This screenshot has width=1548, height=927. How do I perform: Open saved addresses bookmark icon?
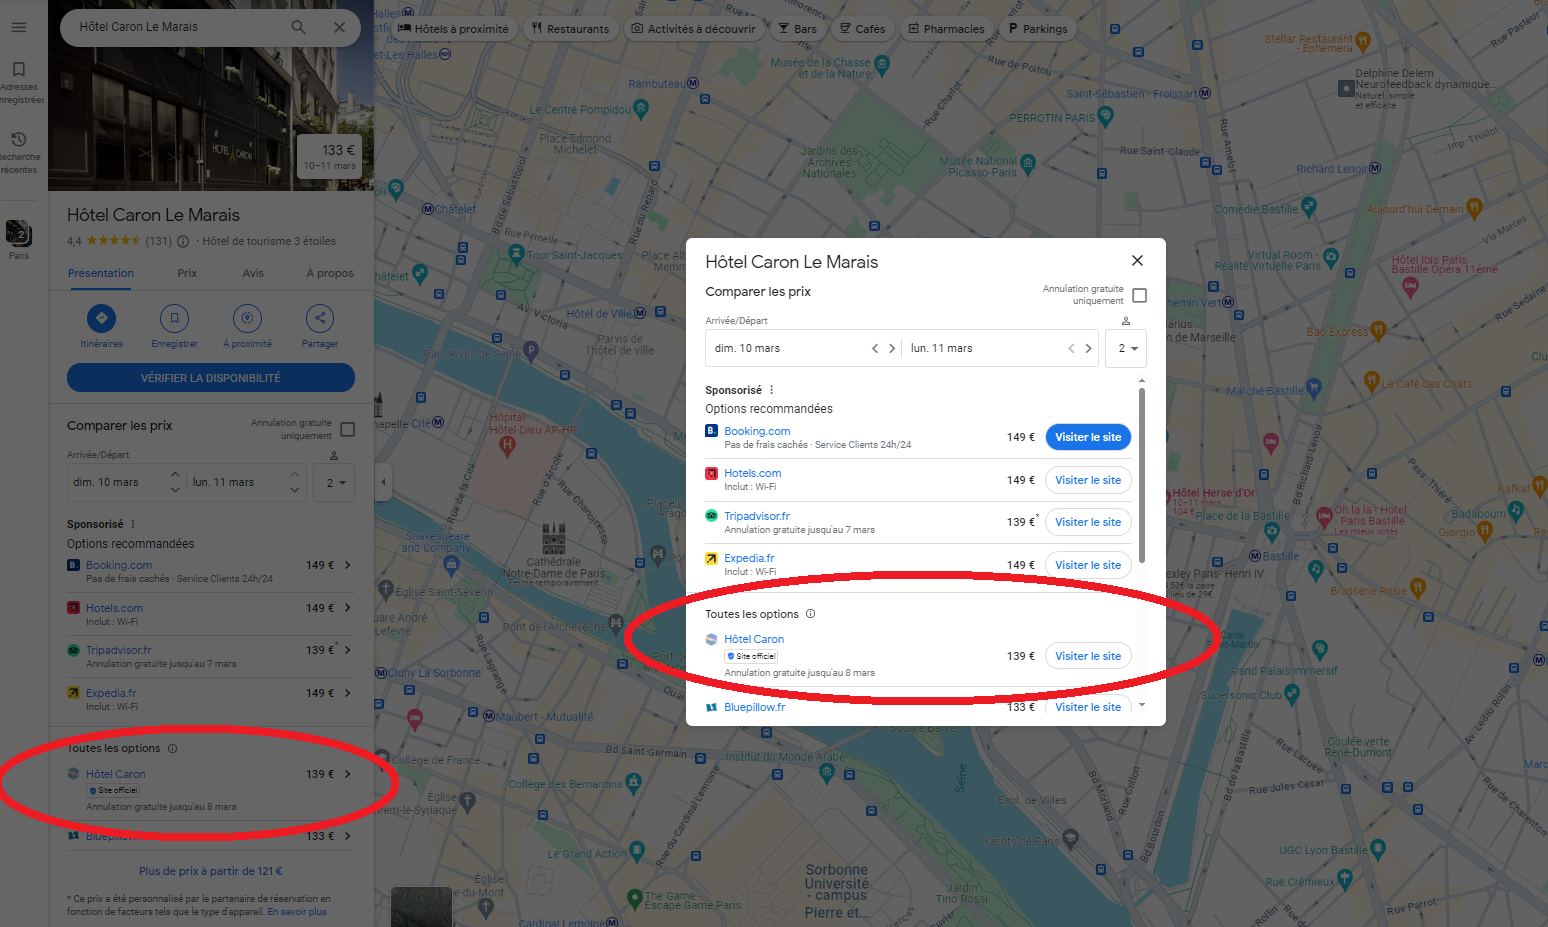click(x=19, y=69)
